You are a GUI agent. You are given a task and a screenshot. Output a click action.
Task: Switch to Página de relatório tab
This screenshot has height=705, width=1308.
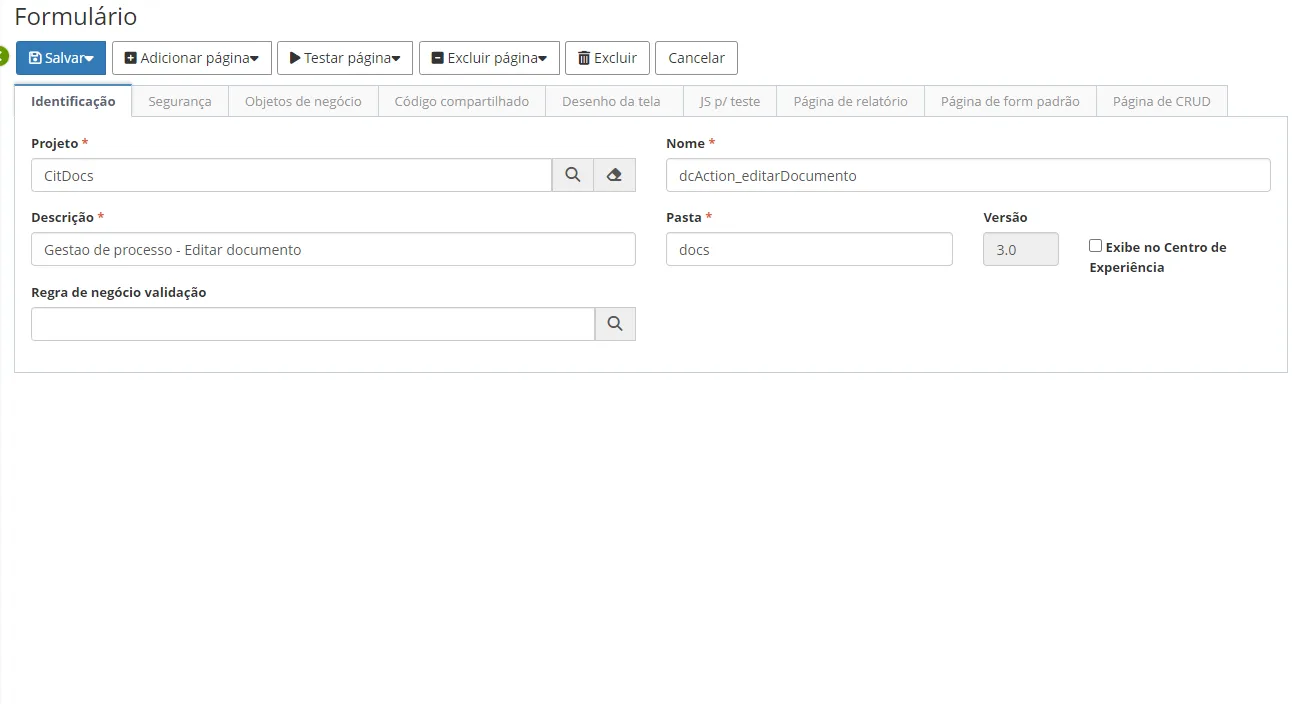[x=851, y=101]
